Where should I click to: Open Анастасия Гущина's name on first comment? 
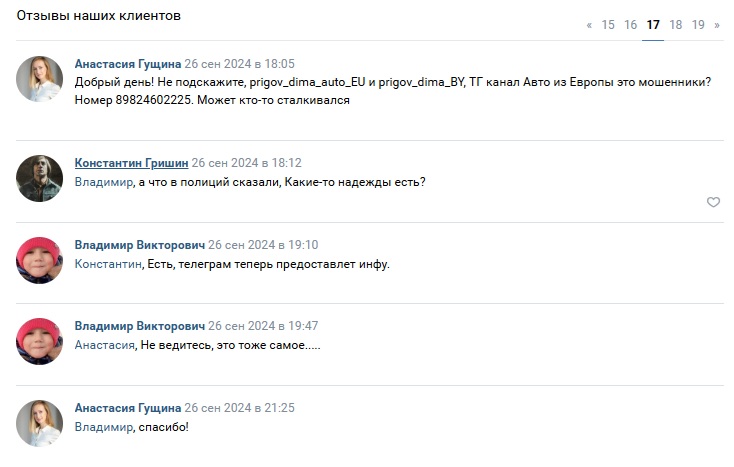click(x=128, y=64)
